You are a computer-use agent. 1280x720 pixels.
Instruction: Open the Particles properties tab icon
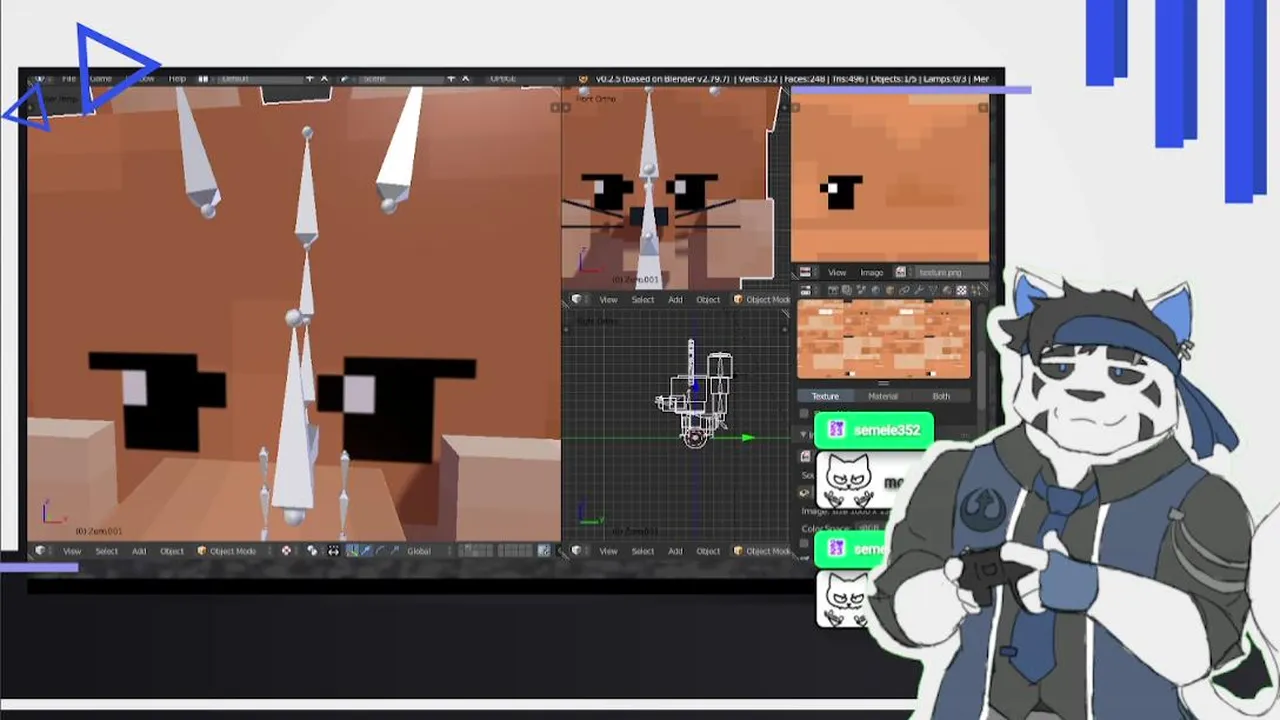click(975, 290)
